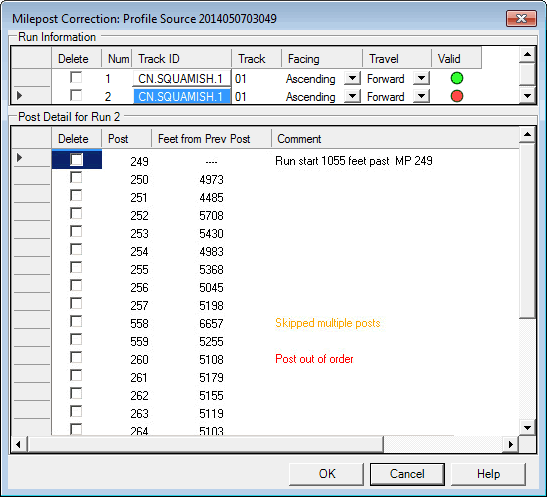Tick Delete checkbox for post 558
This screenshot has height=497, width=547.
(76, 322)
